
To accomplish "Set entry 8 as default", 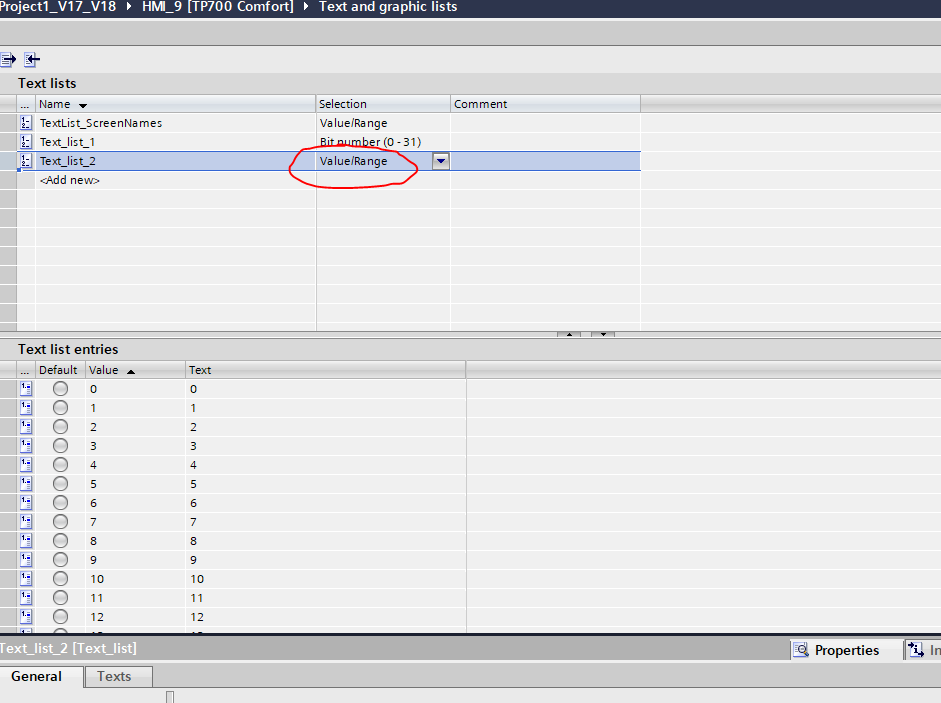I will pyautogui.click(x=60, y=540).
